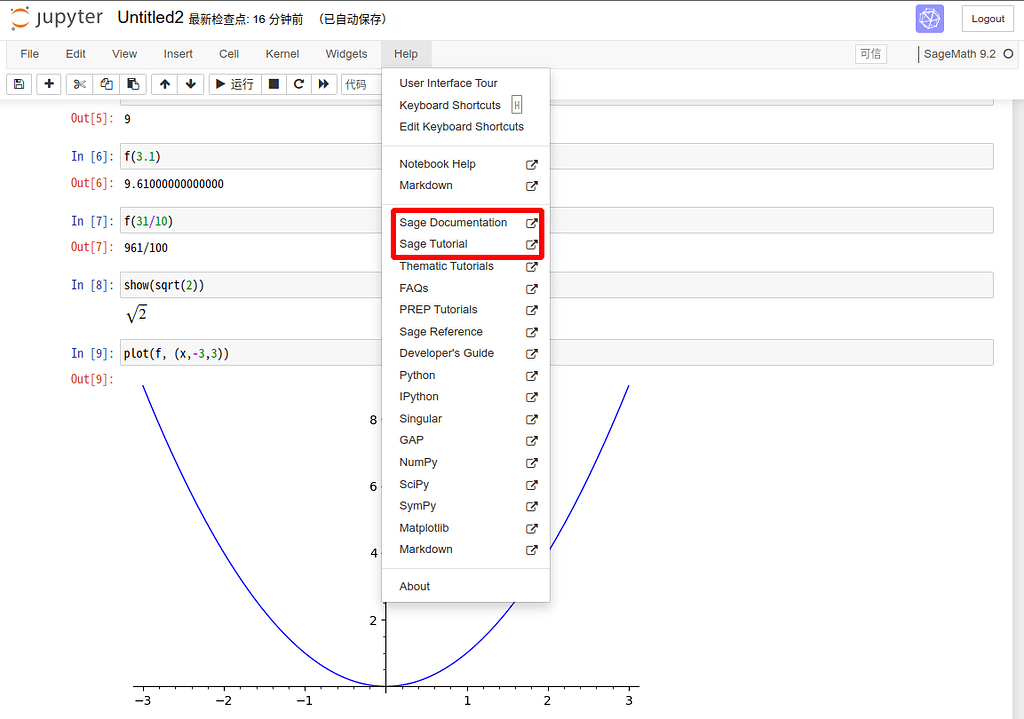Screen dimensions: 1024x719
Task: Open the Cell menu
Action: [229, 54]
